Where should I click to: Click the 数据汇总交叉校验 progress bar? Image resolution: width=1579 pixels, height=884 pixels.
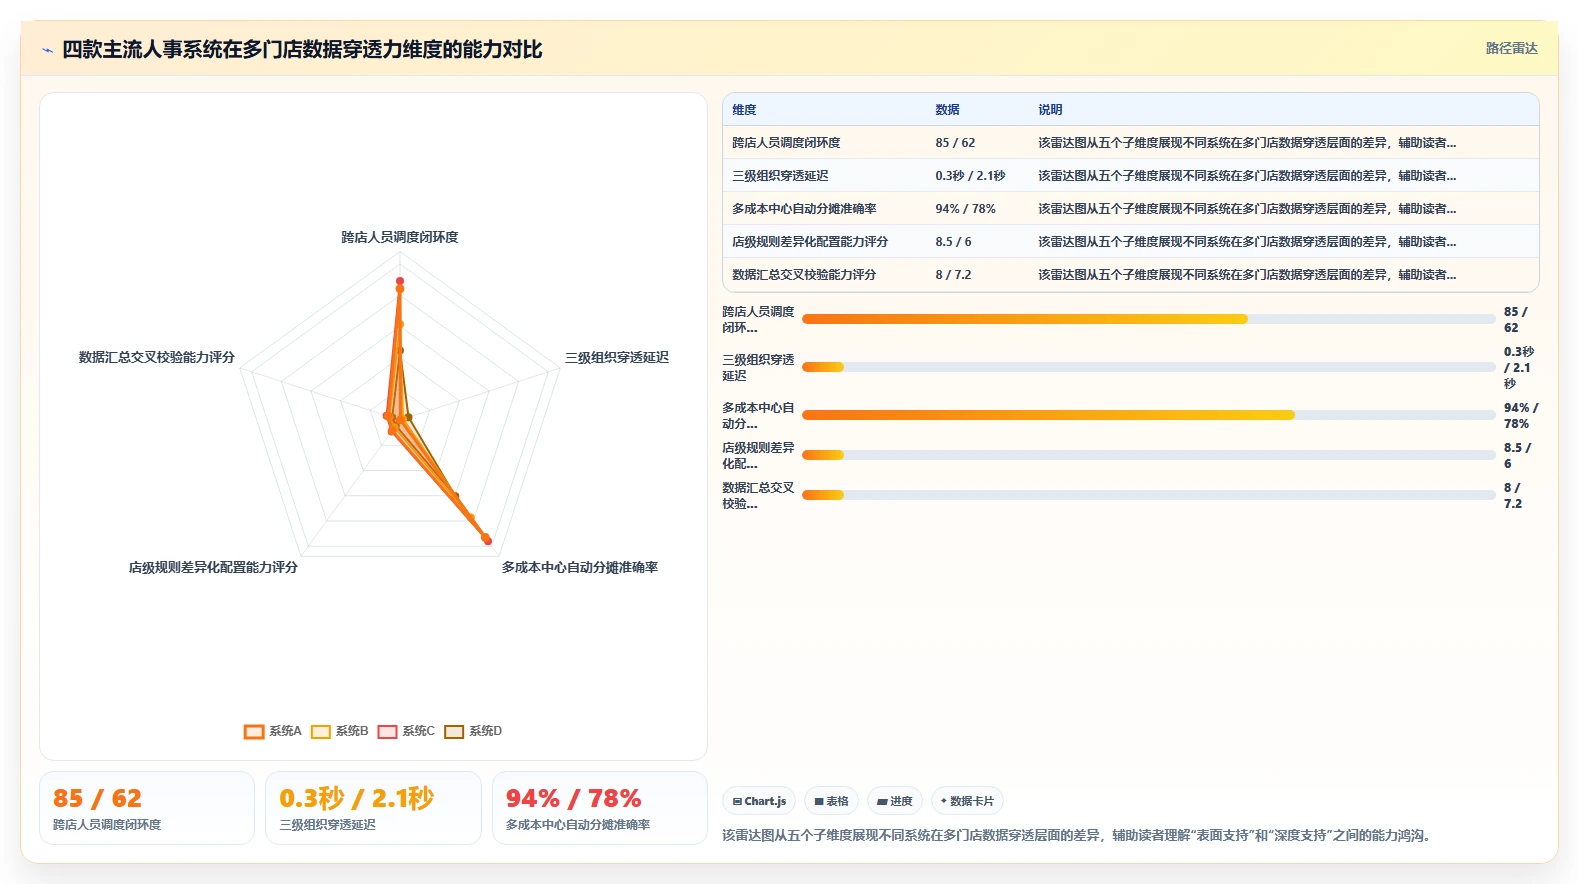coord(1148,495)
